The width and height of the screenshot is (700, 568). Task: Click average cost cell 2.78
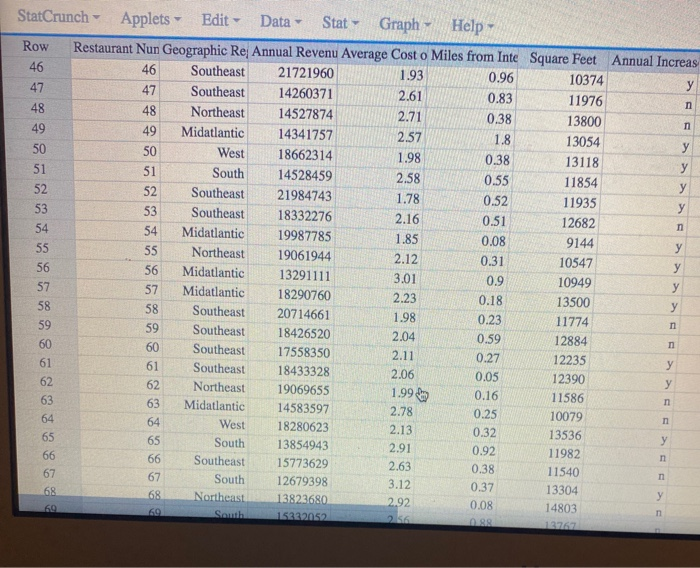[x=401, y=411]
